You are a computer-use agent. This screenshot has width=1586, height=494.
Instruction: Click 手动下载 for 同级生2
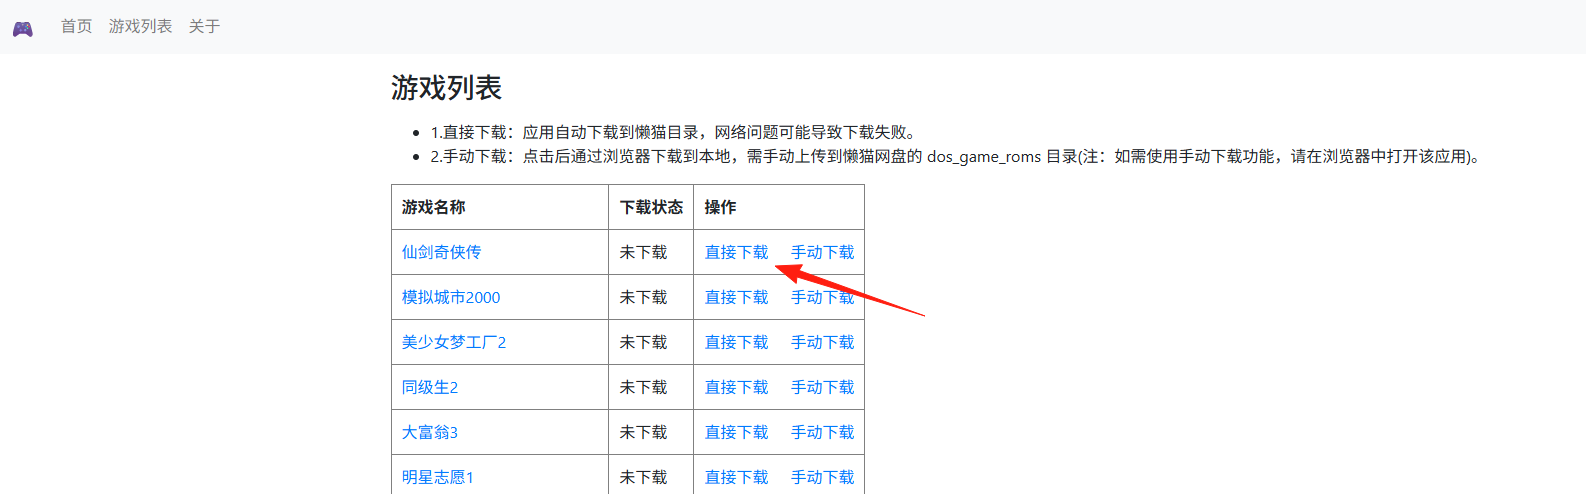[822, 387]
